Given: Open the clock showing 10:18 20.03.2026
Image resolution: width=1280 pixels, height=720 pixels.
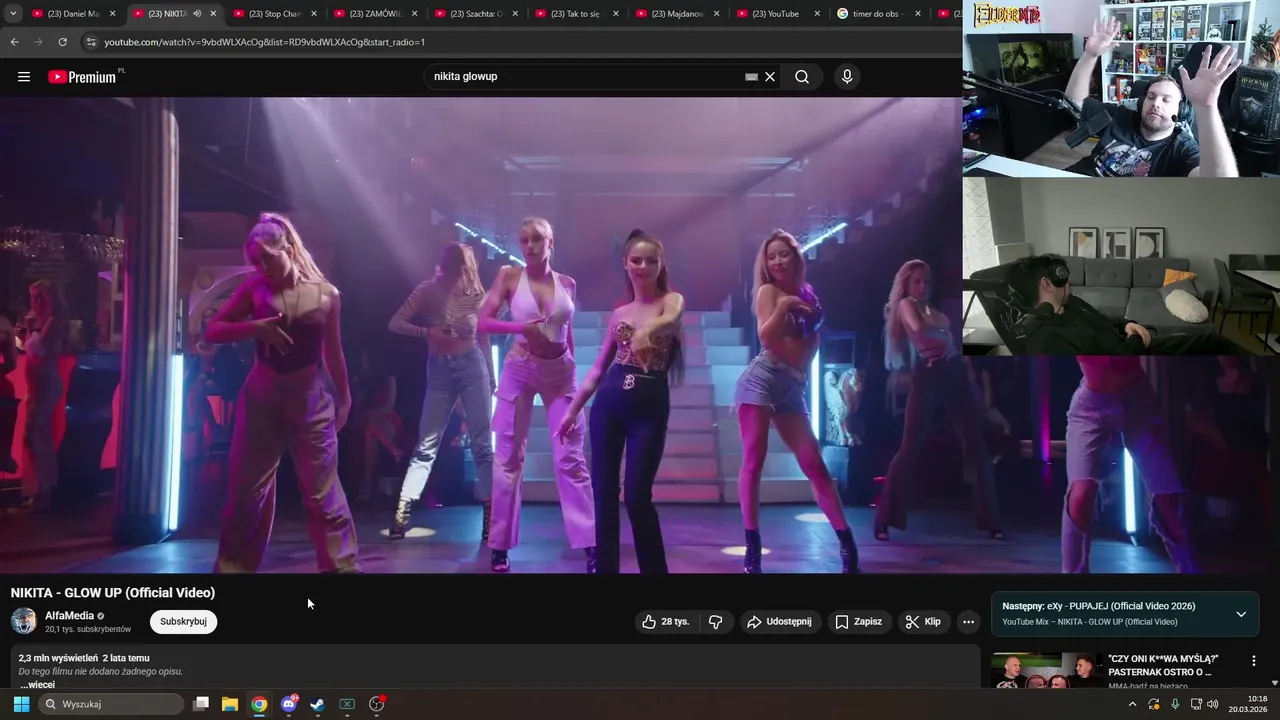Looking at the screenshot, I should 1248,704.
